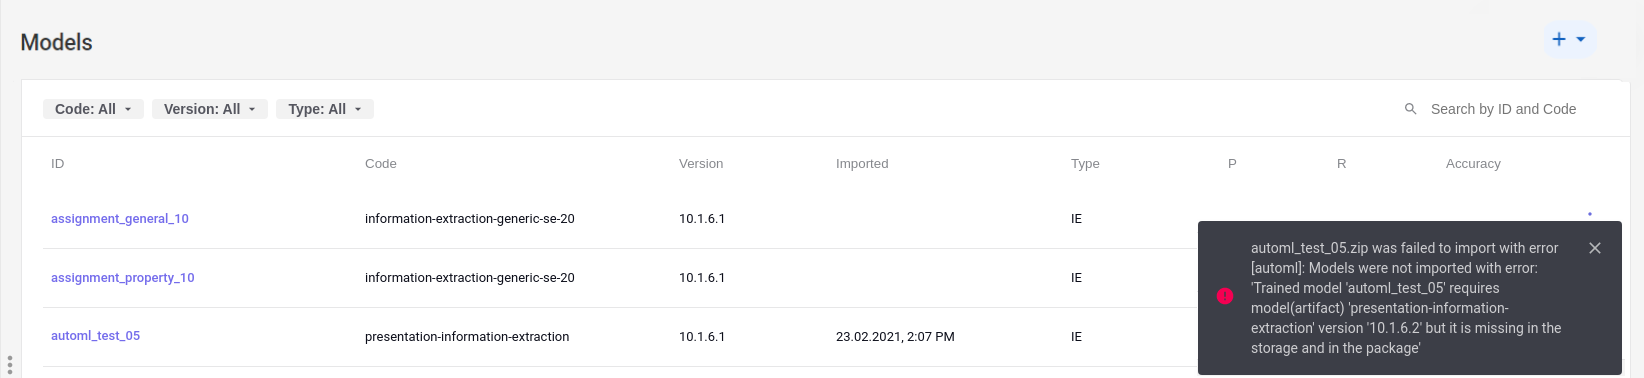
Task: Open the assignment_property_10 model link
Action: [123, 278]
